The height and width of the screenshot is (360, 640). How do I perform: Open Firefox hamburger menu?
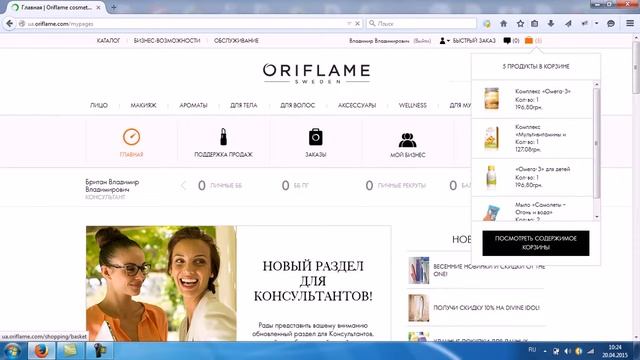[x=630, y=24]
